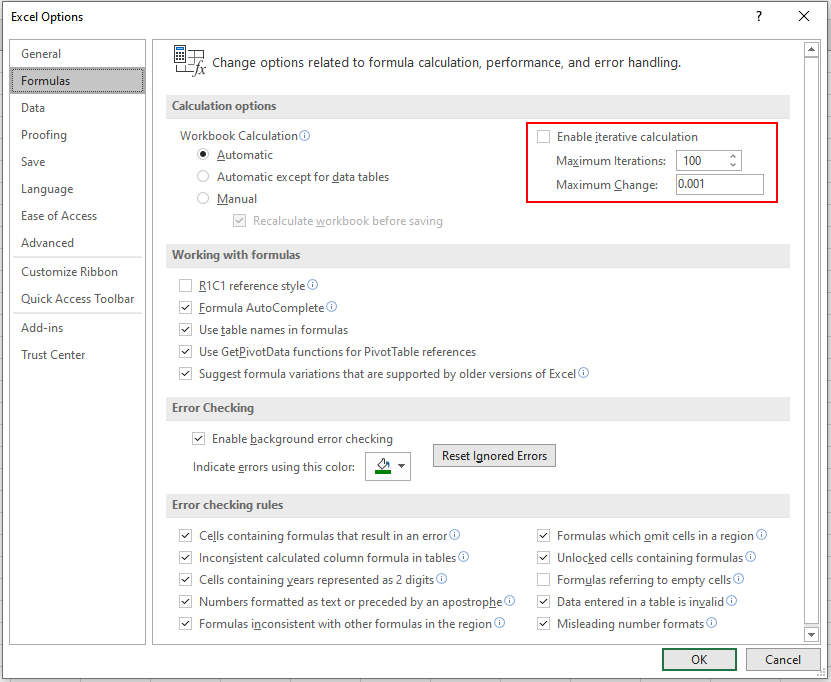
Task: Click the error indicator color fill icon
Action: click(381, 466)
